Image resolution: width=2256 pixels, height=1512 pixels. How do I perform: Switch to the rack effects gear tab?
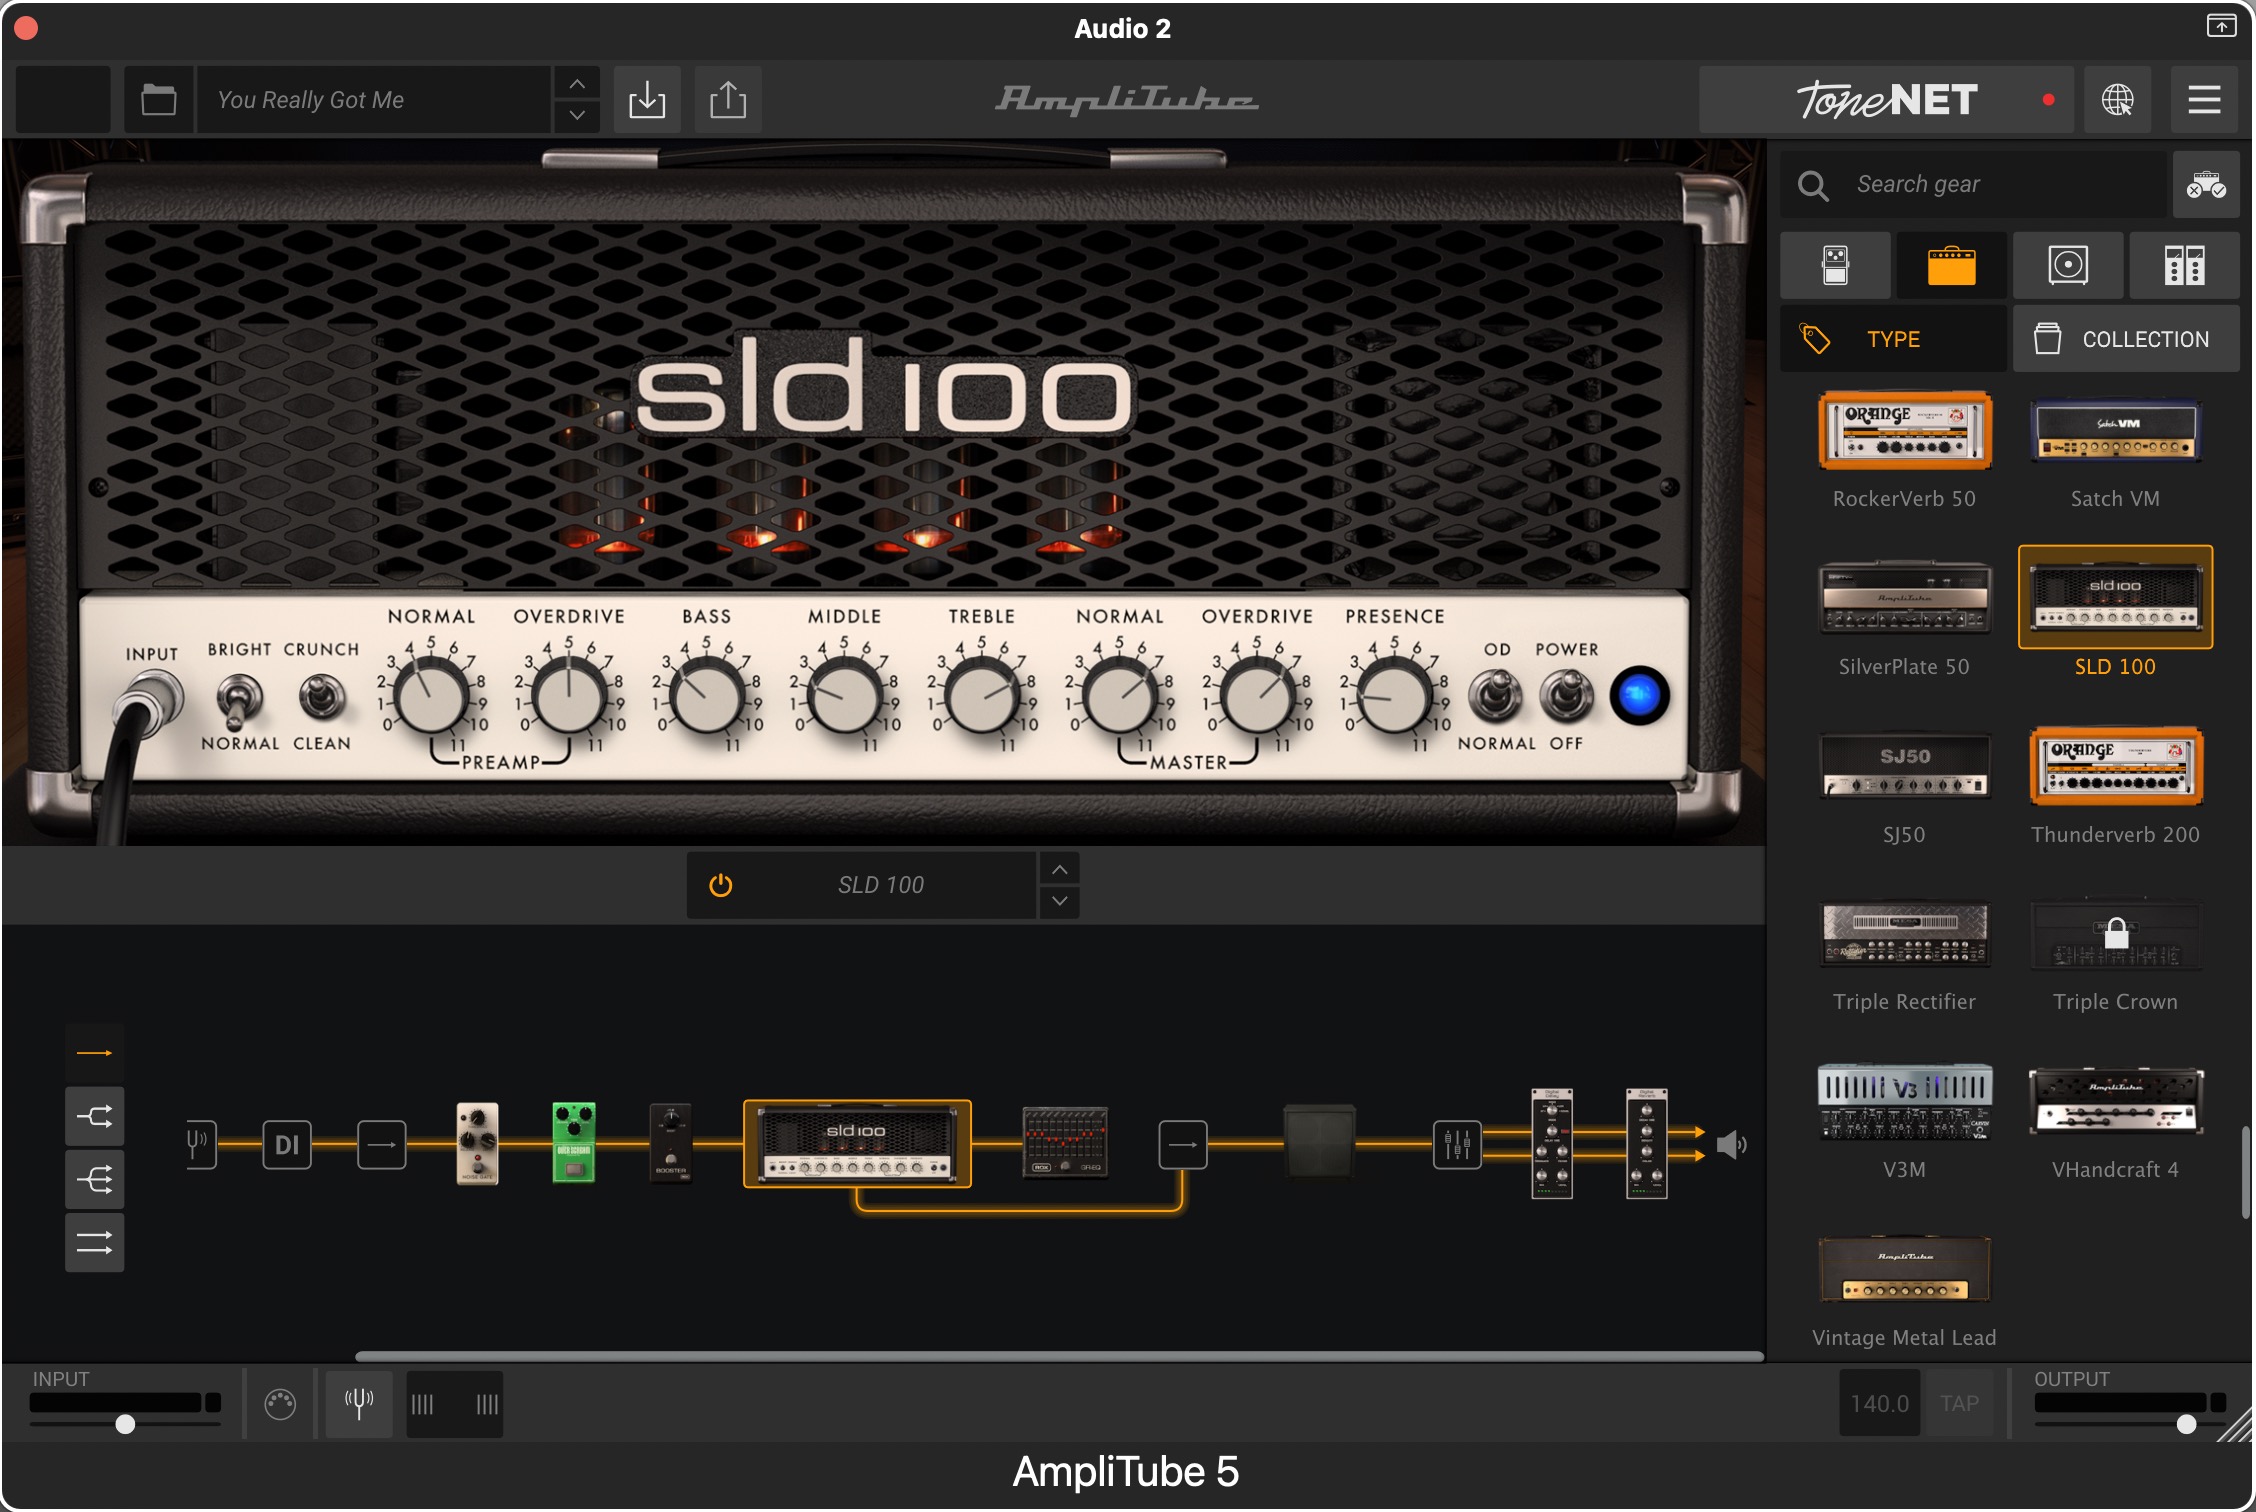(x=2184, y=266)
